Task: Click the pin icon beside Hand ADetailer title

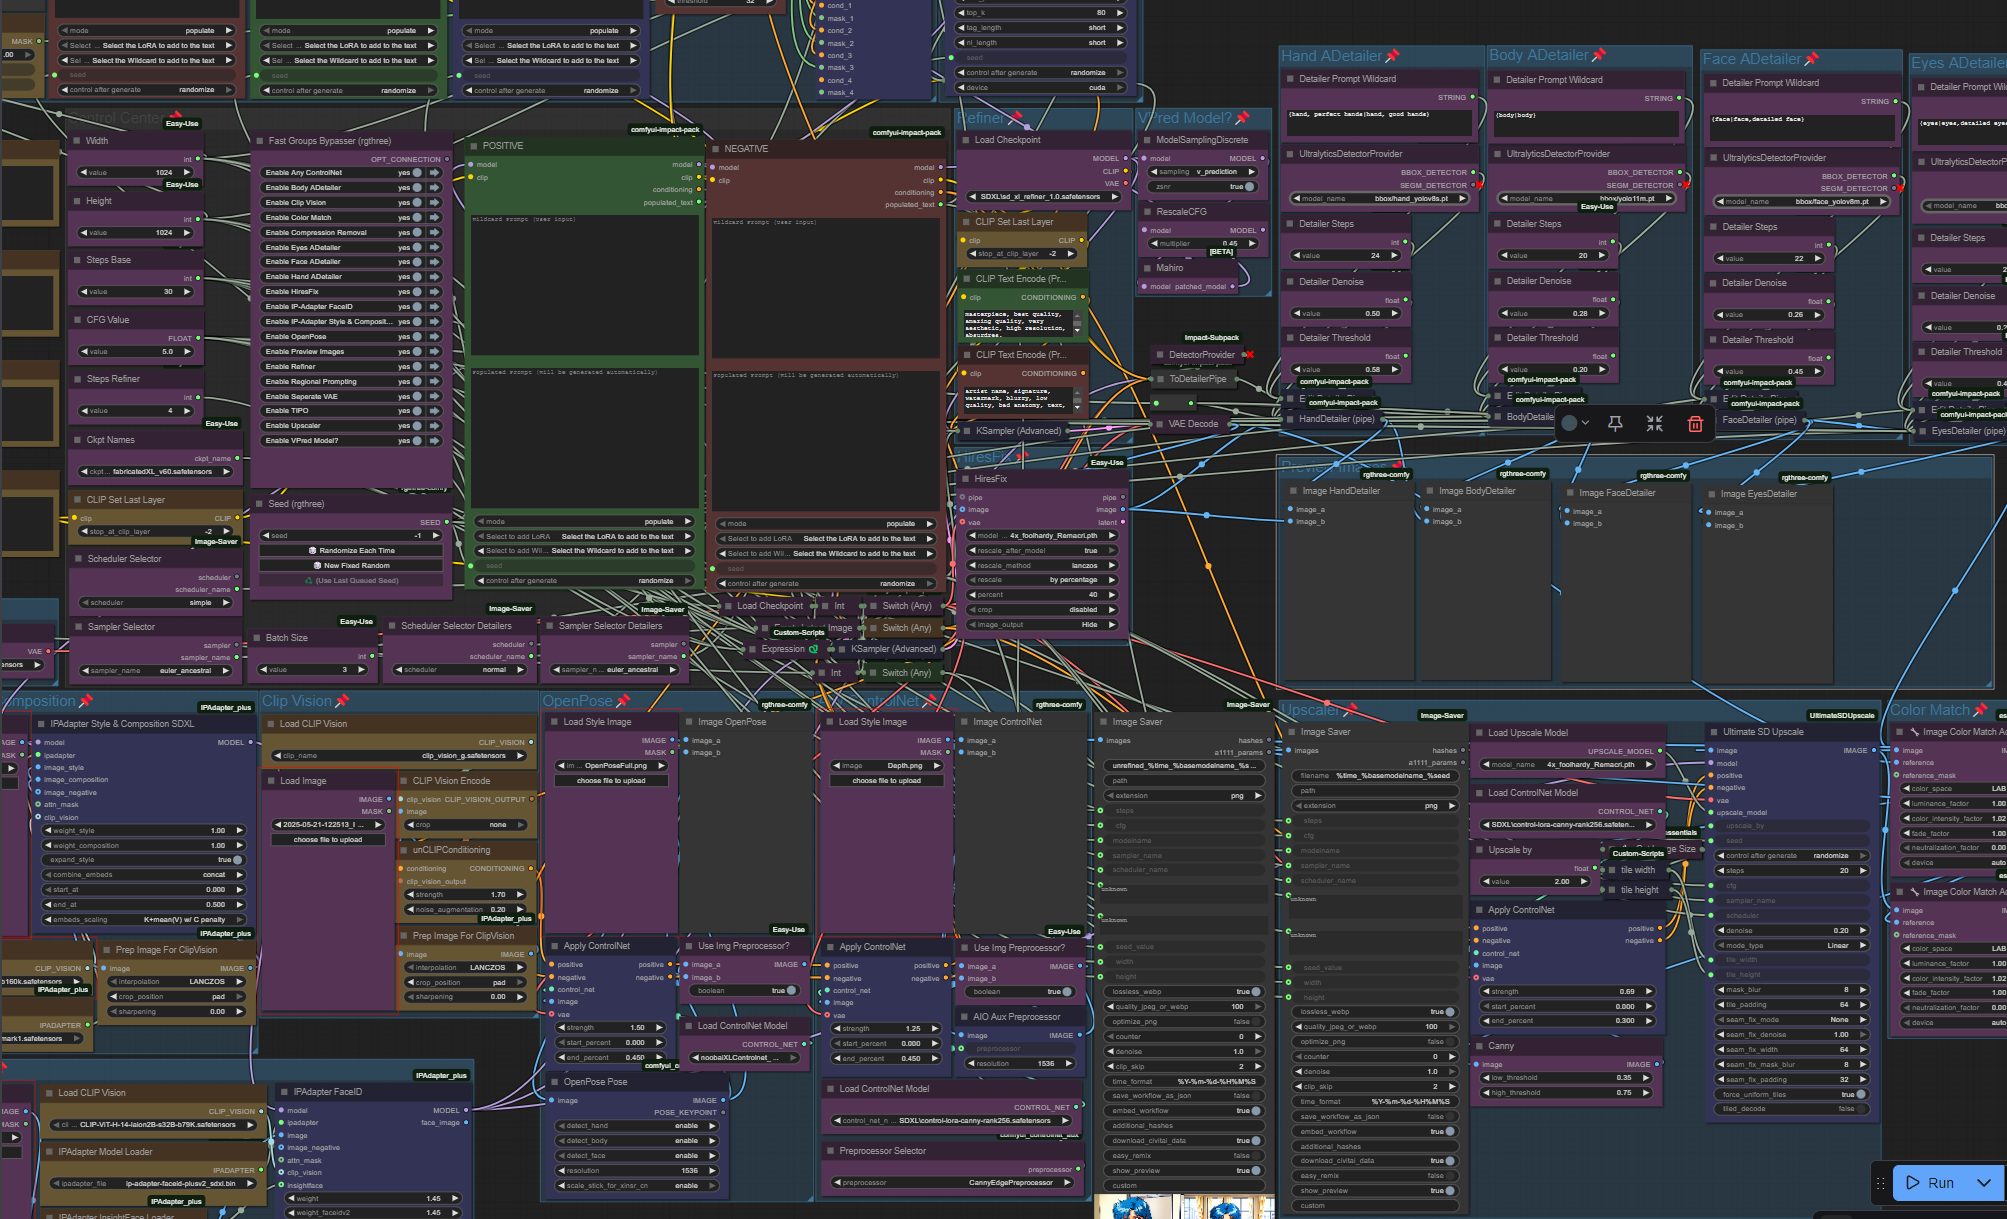Action: pyautogui.click(x=1392, y=56)
